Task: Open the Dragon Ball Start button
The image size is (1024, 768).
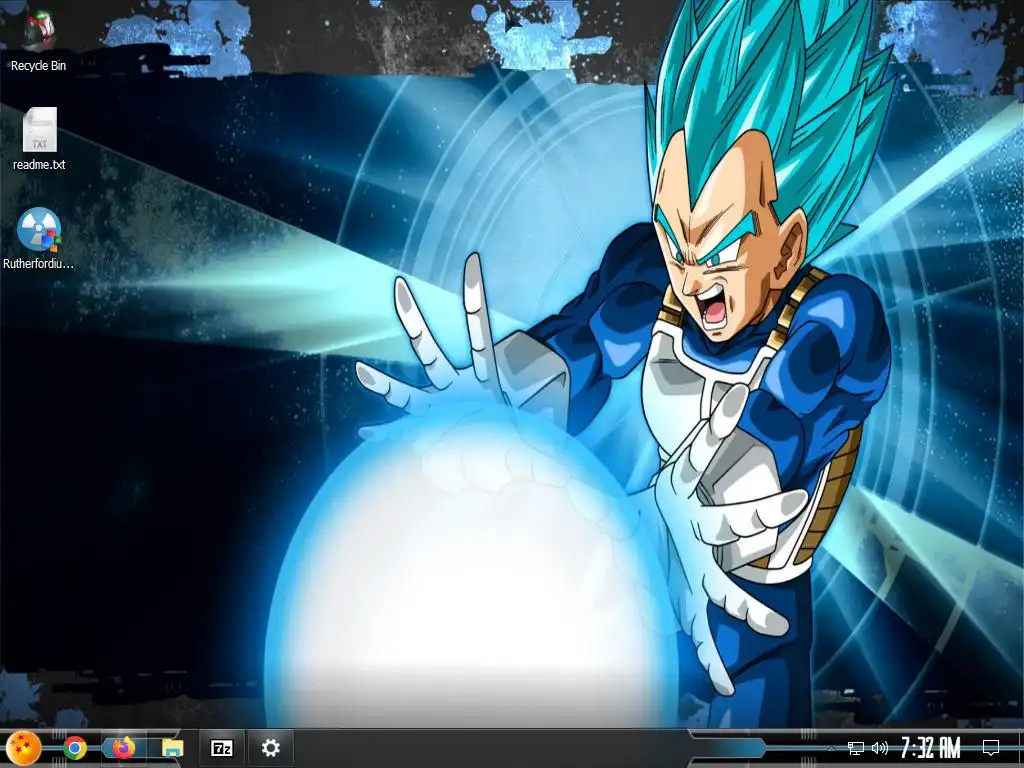Action: (x=24, y=748)
